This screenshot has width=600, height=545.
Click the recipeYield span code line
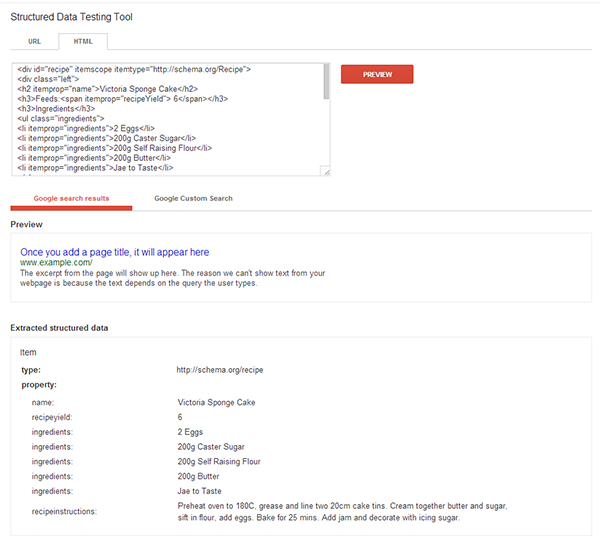[122, 99]
